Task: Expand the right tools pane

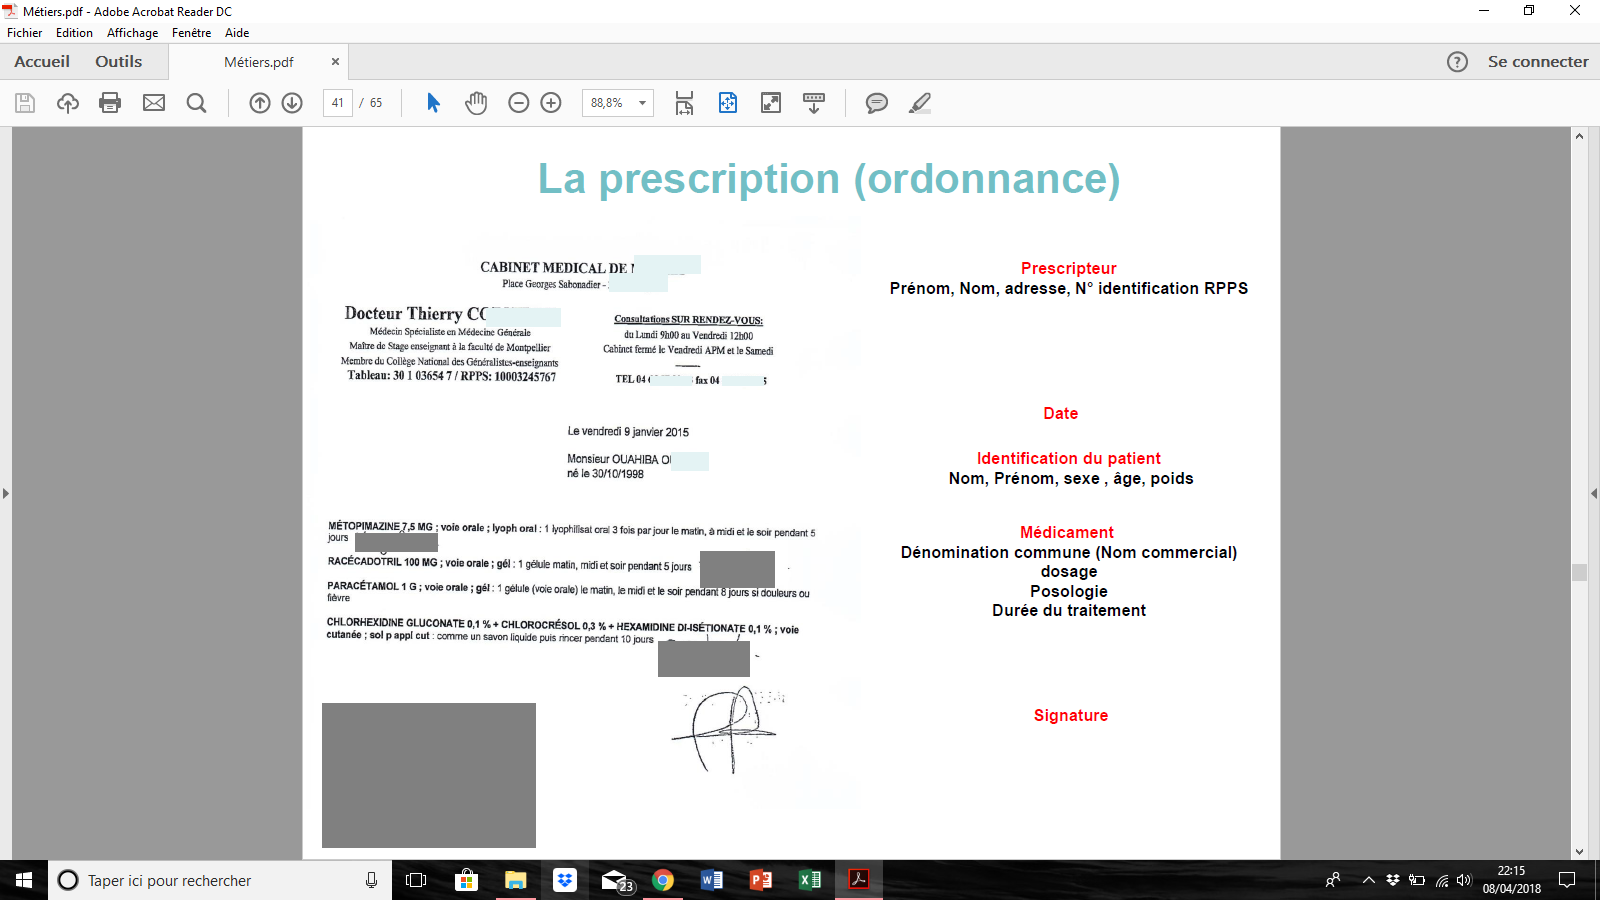Action: tap(1593, 493)
